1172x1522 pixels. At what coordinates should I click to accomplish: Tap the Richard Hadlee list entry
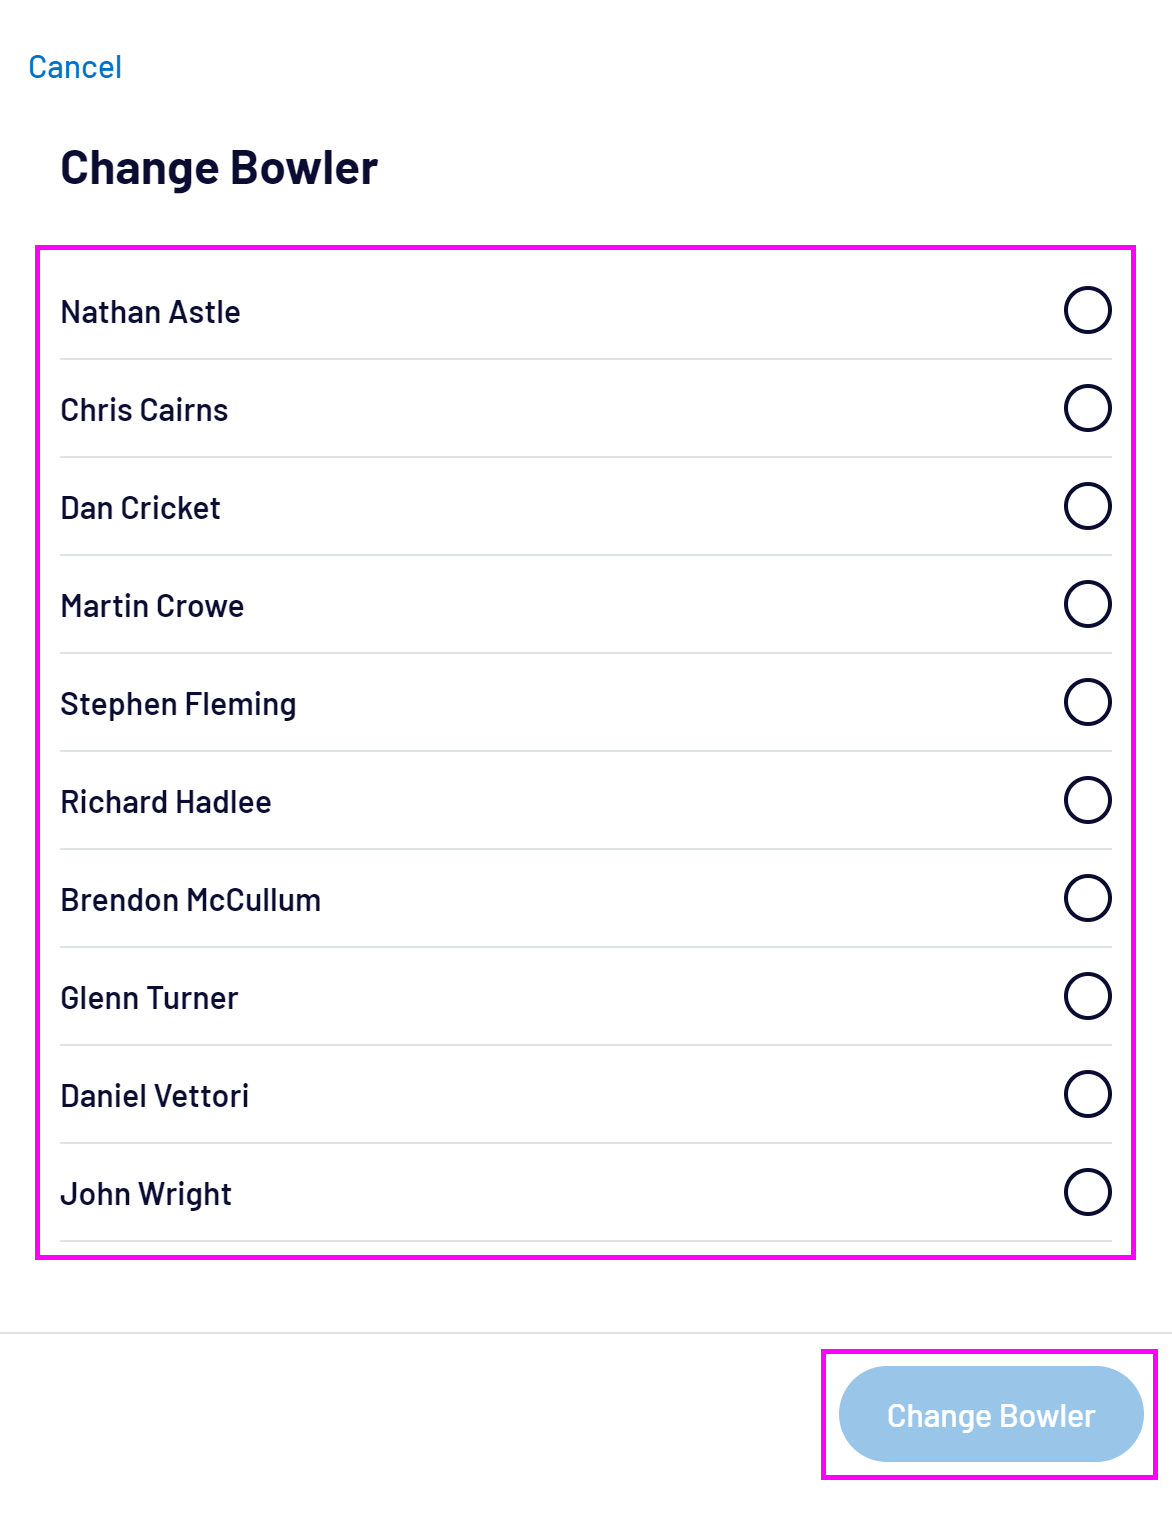tap(166, 802)
